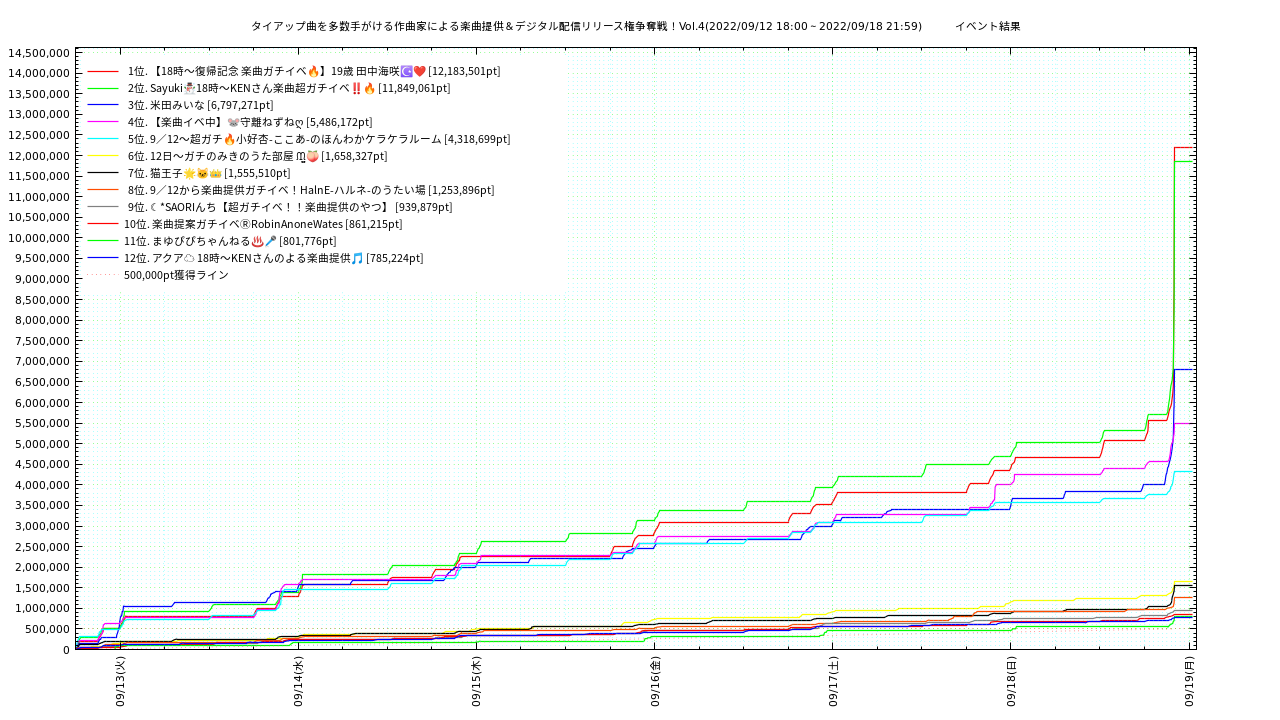Image resolution: width=1280 pixels, height=720 pixels.
Task: Click the 10位 RobinAnoneWates legend label
Action: point(263,224)
